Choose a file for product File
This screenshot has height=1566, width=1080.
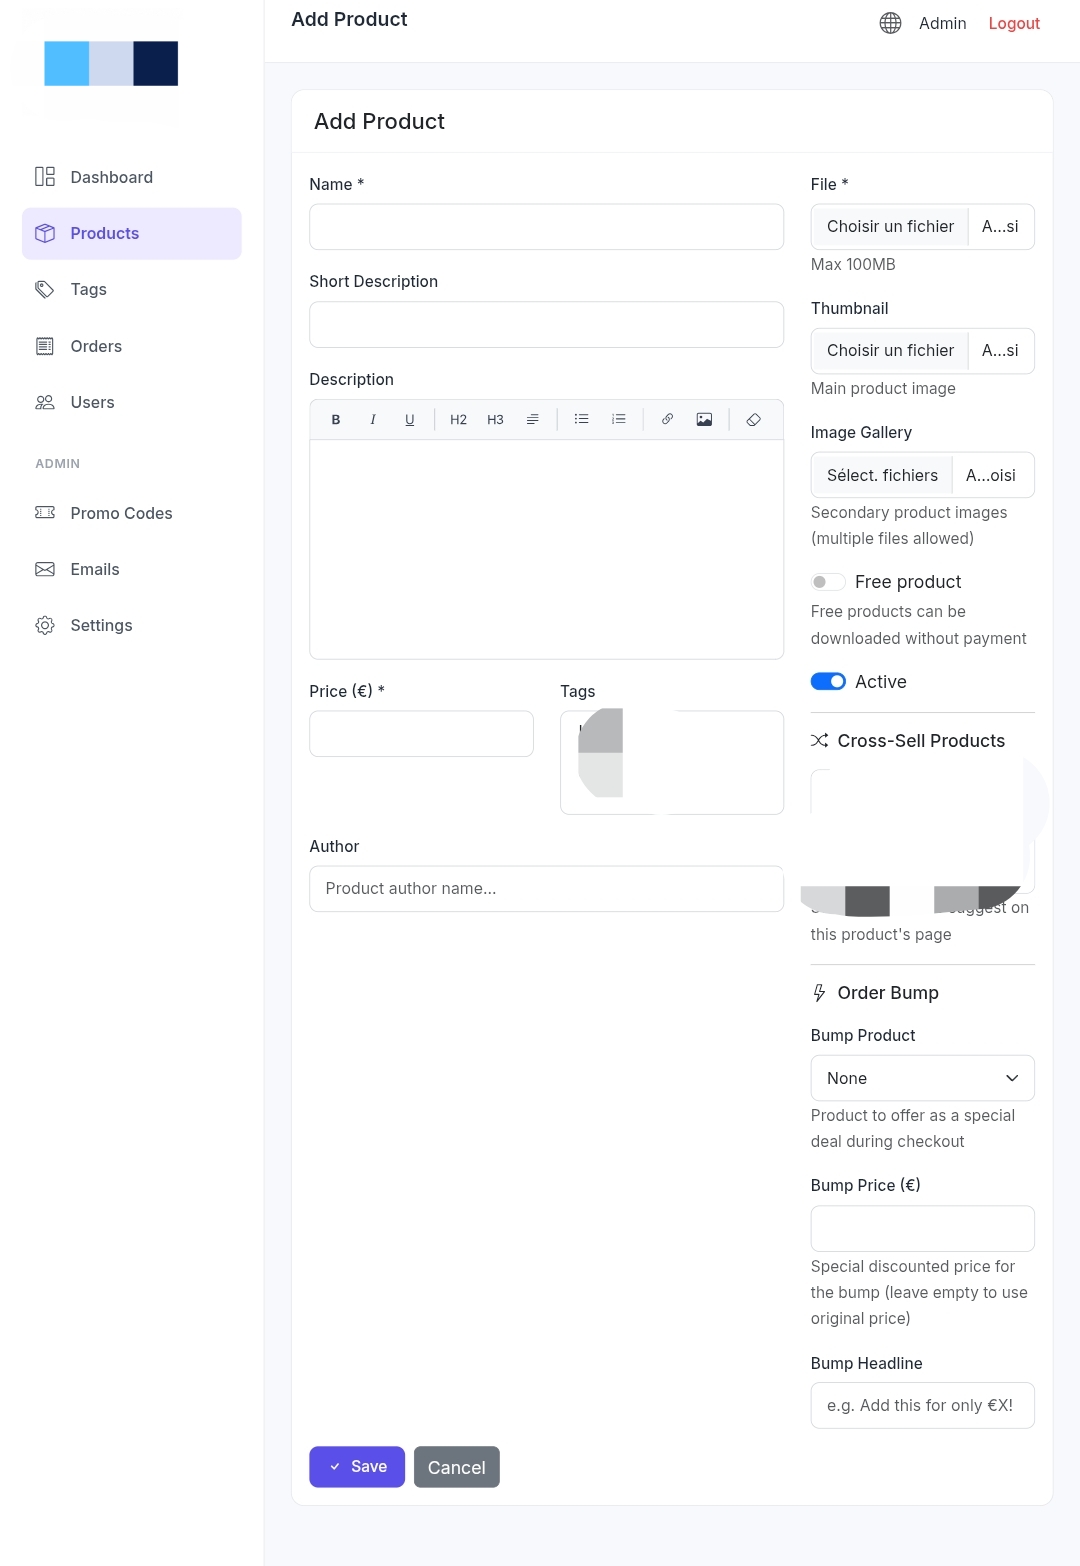click(922, 227)
